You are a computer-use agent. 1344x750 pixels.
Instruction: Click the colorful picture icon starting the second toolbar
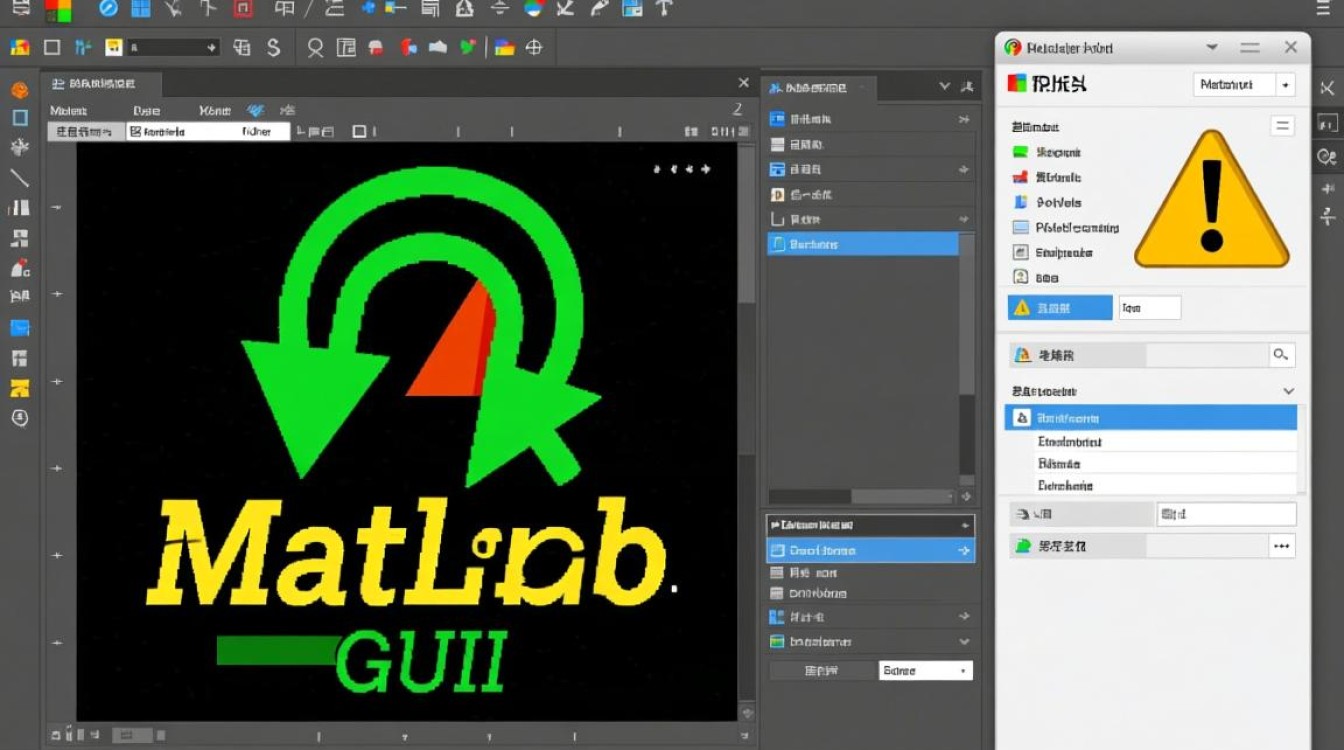(19, 47)
